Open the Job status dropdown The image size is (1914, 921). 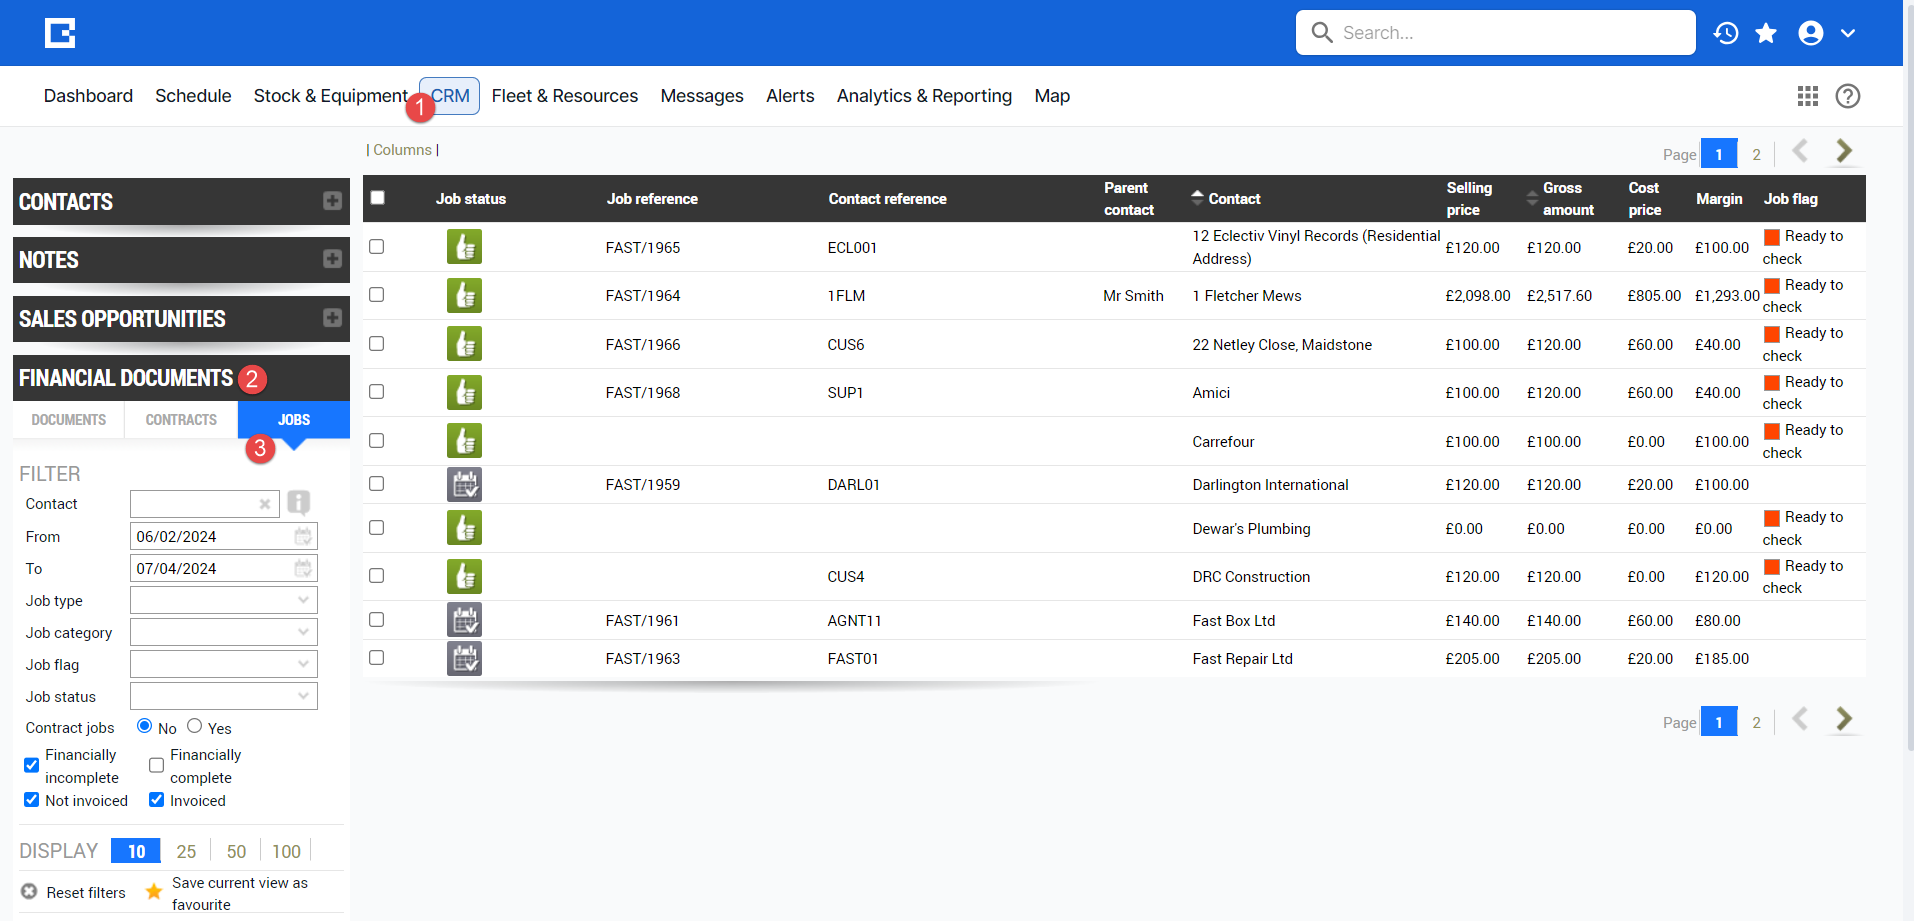(x=224, y=696)
